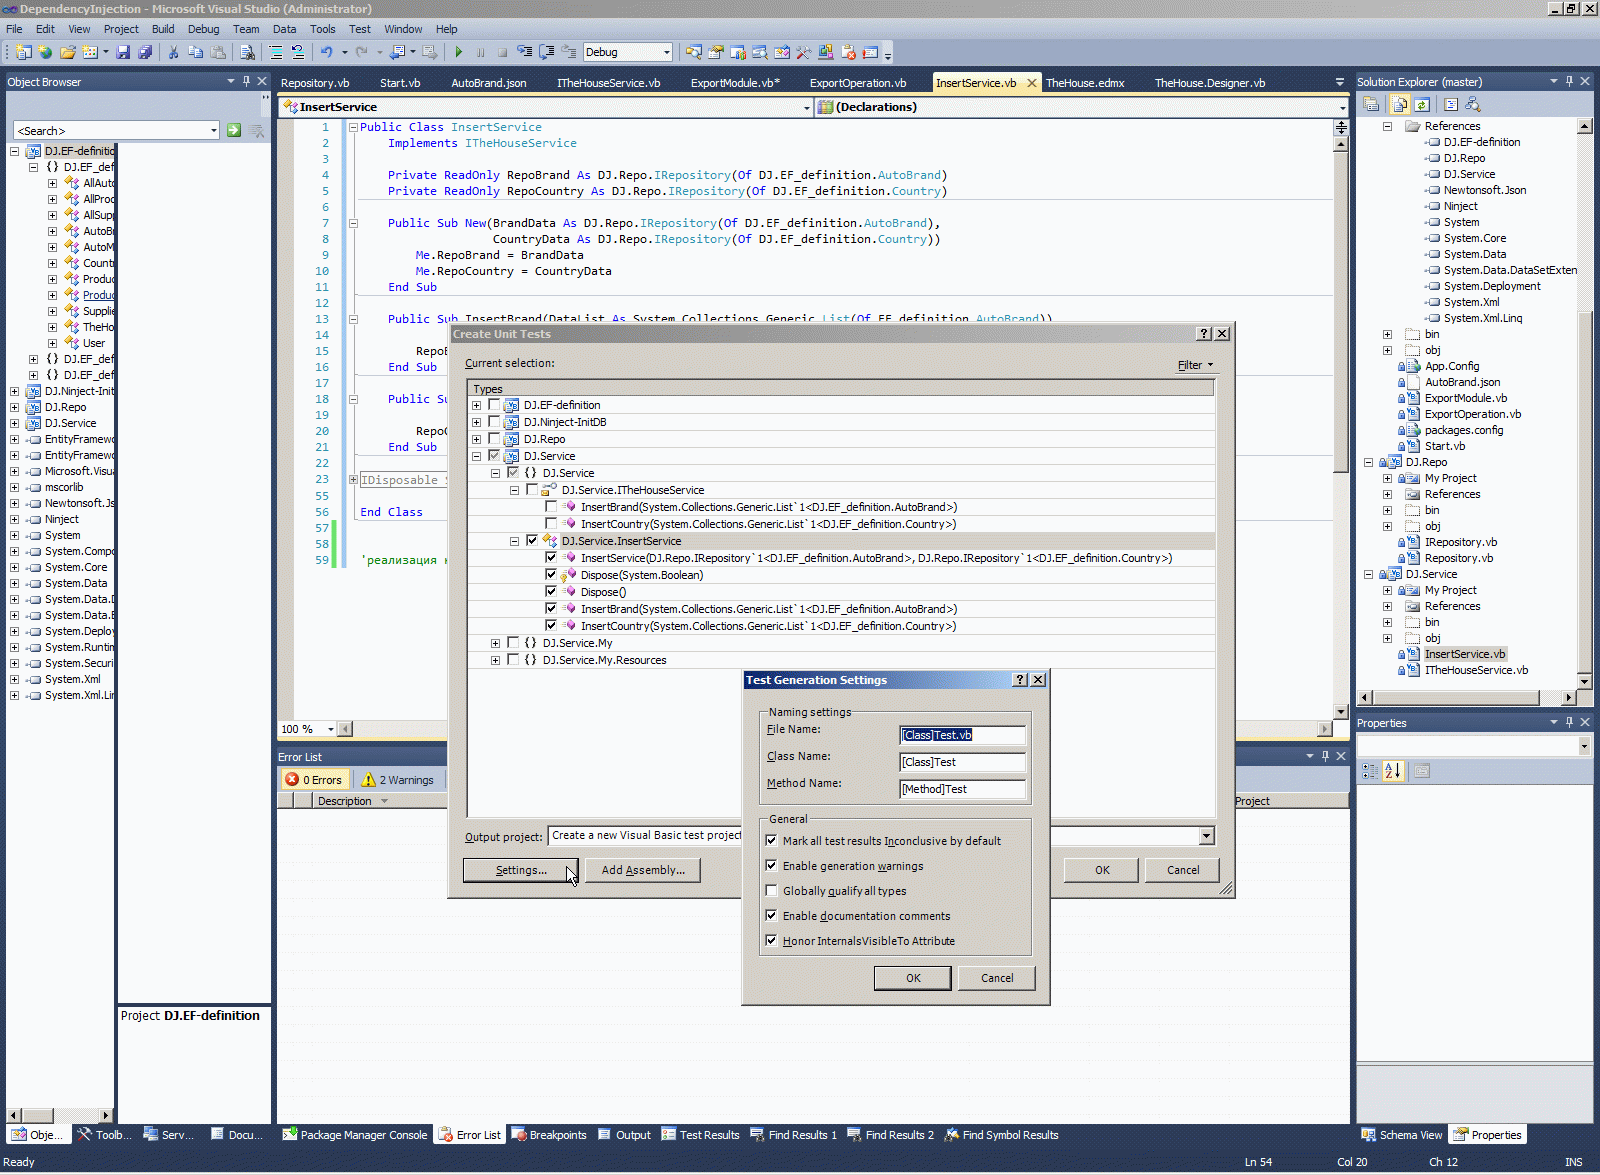Click the Navigate Backward toolbar icon
Viewport: 1600px width, 1175px height.
pyautogui.click(x=398, y=52)
